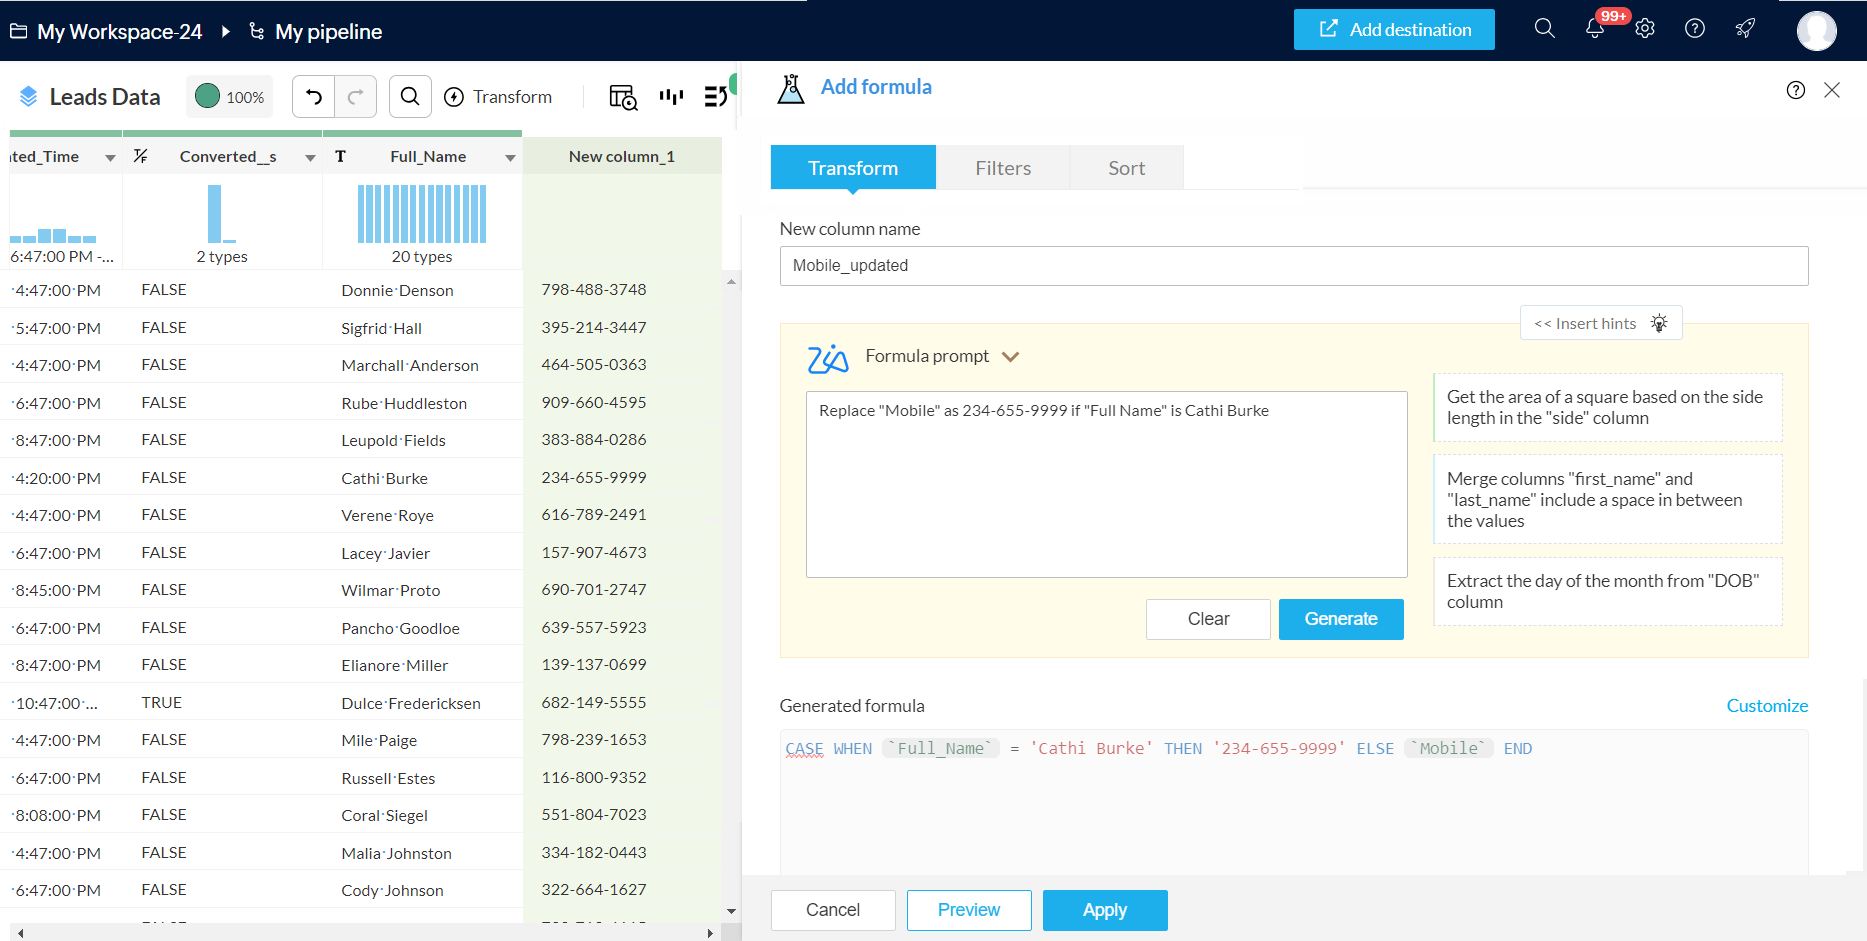Click the table's scroll down arrow
Screen dimensions: 1867x941
[x=731, y=911]
